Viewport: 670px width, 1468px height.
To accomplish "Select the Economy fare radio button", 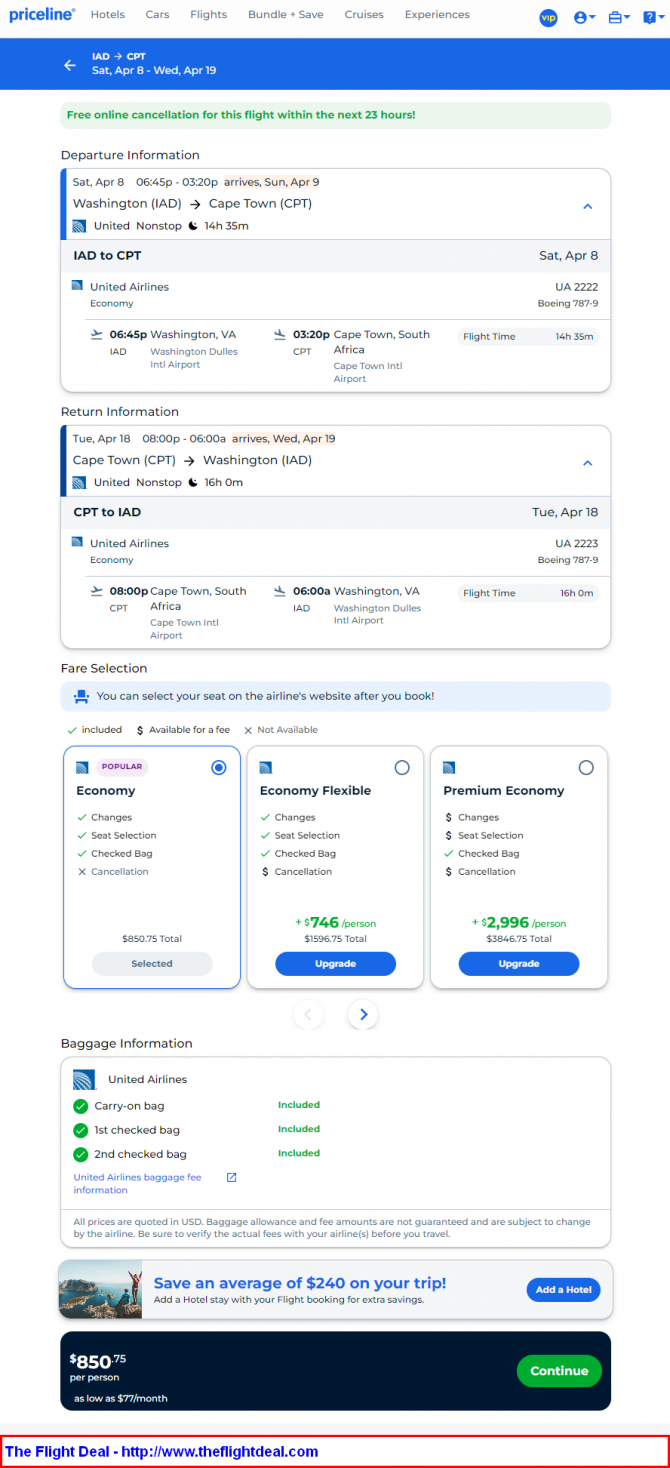I will coord(219,768).
